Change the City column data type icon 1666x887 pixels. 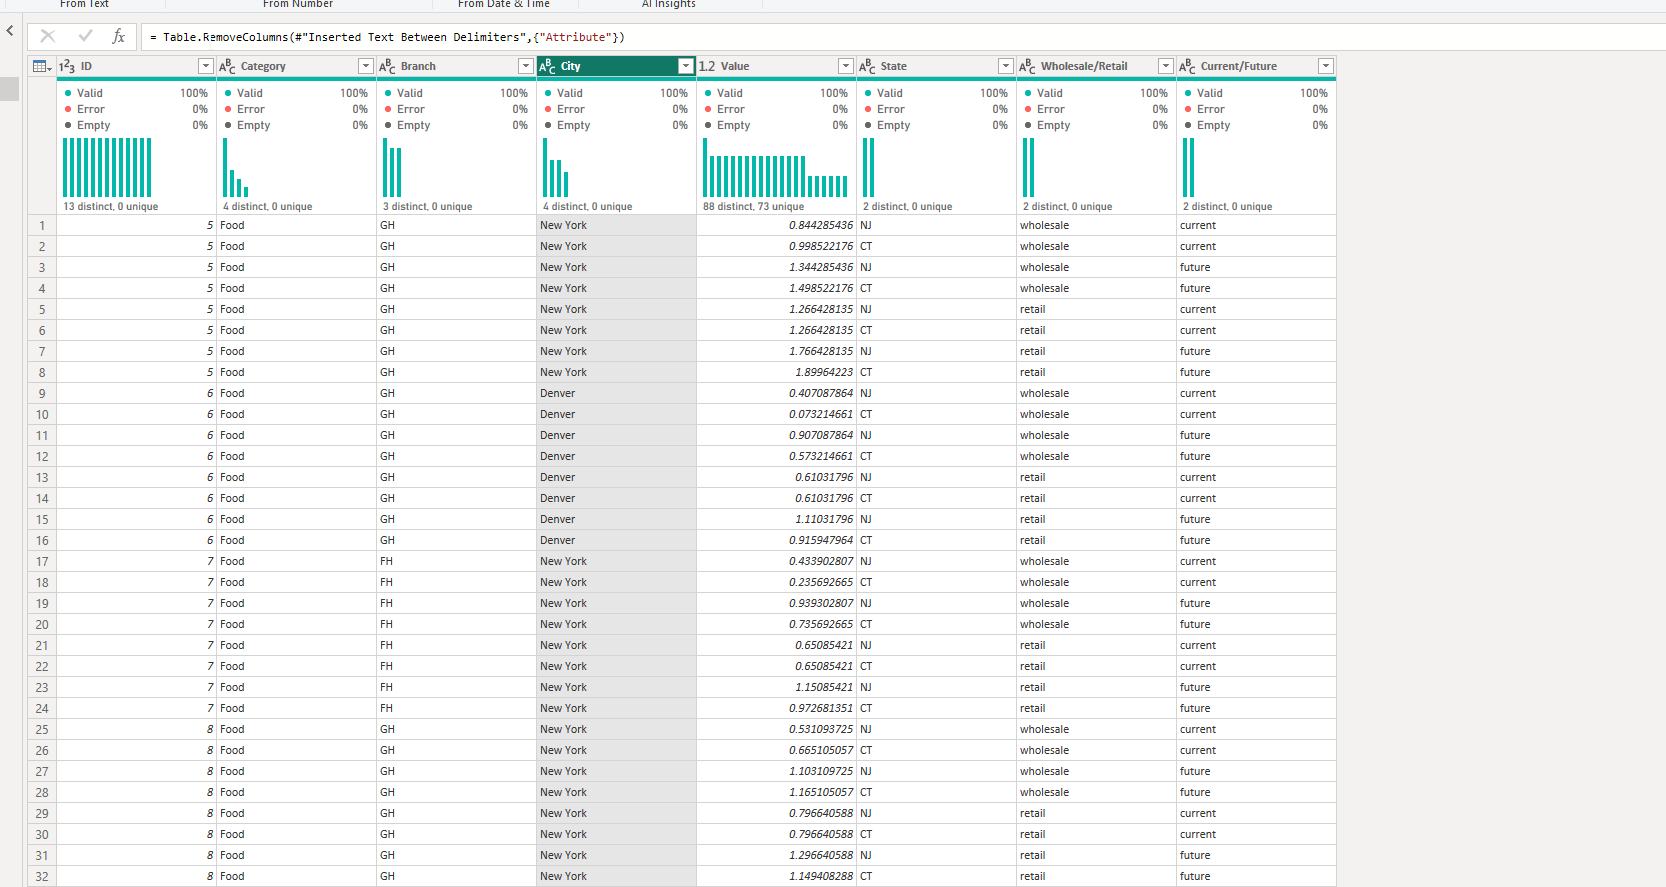[x=547, y=66]
